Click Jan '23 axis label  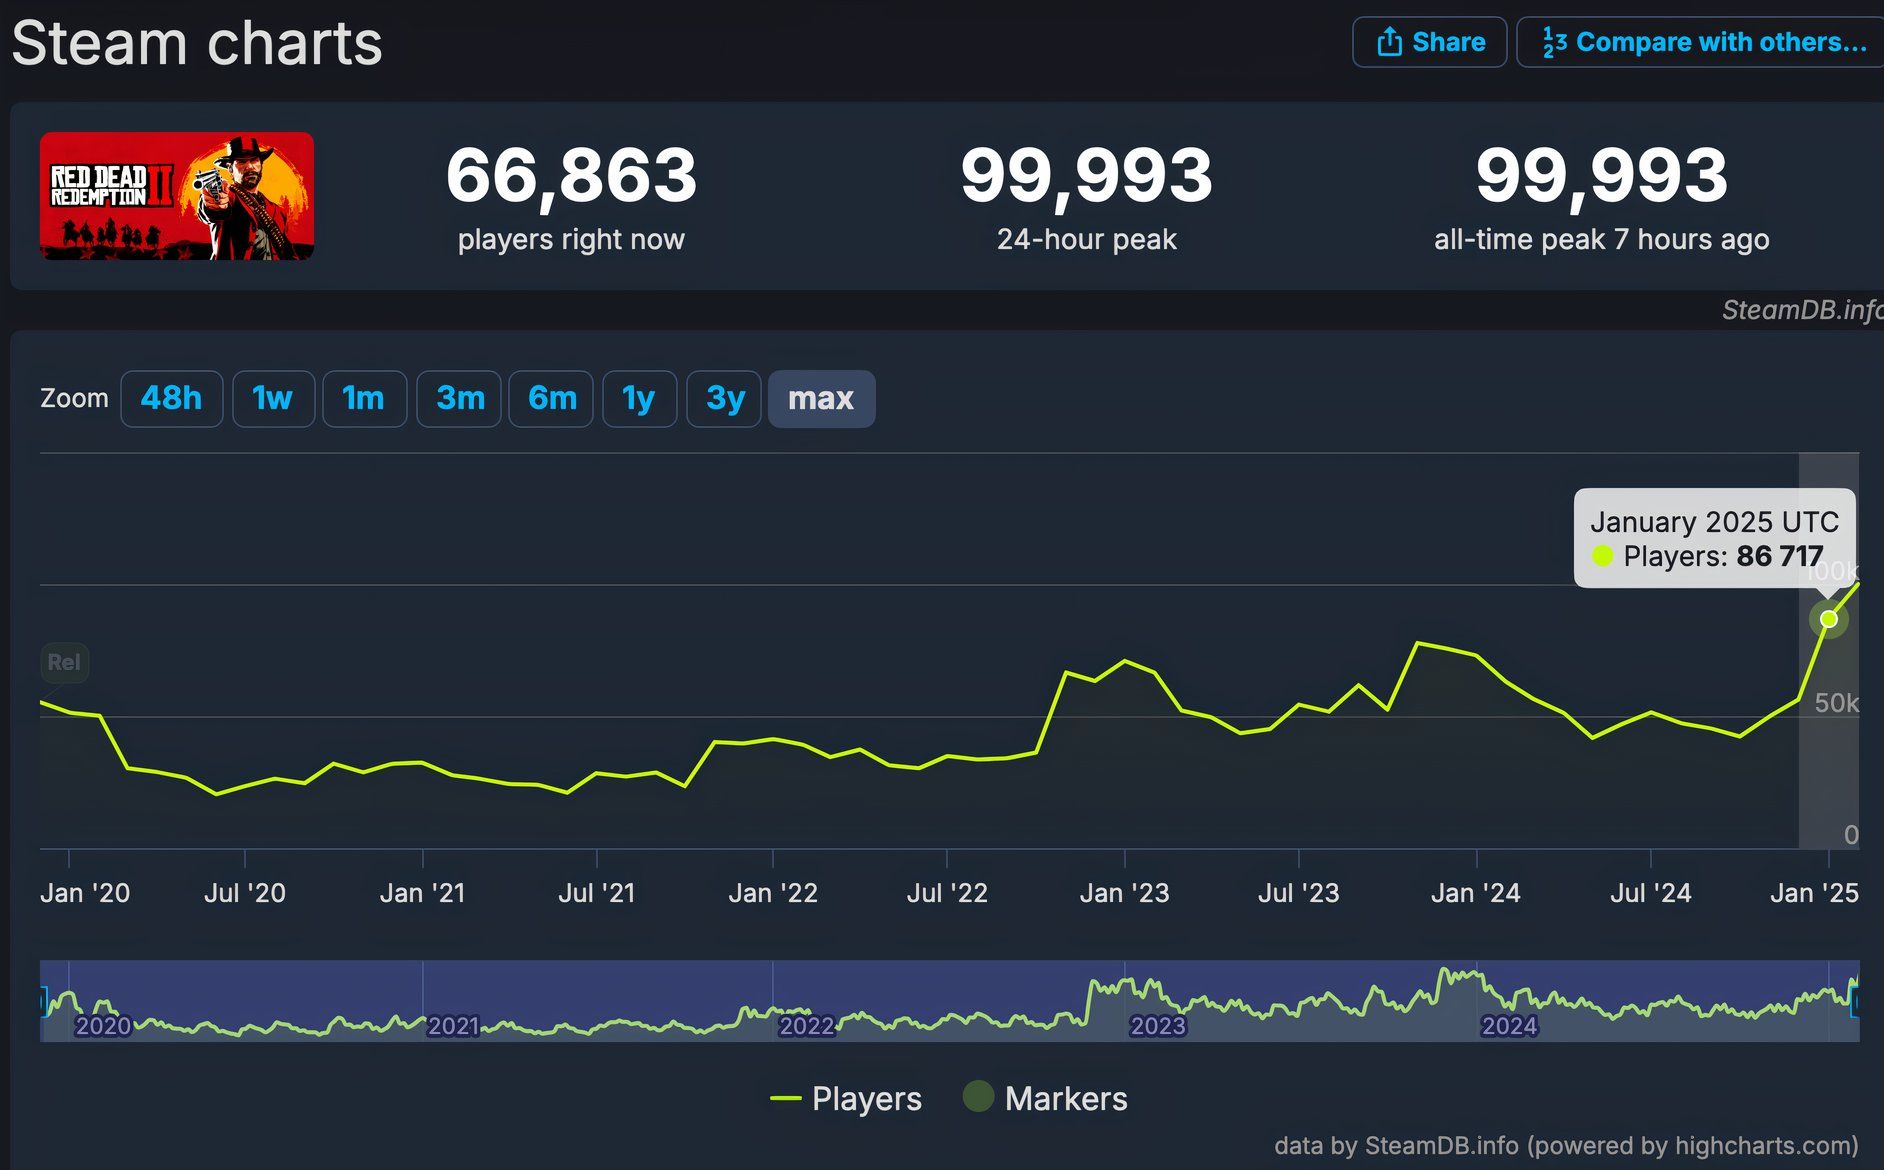[1125, 893]
